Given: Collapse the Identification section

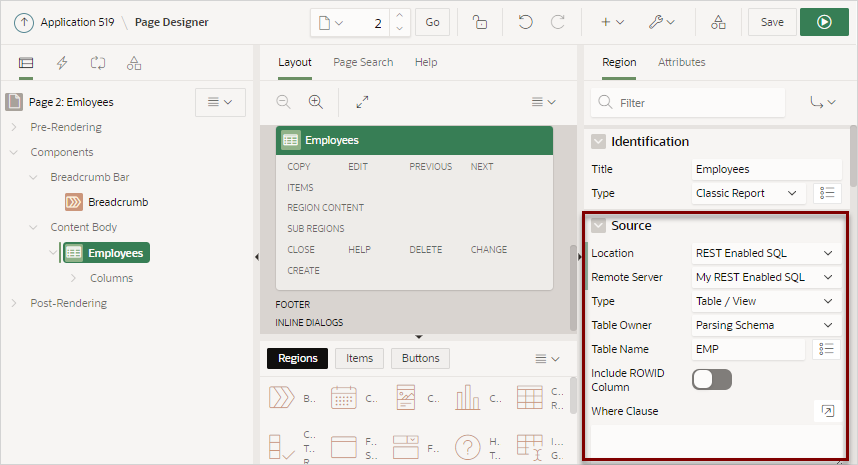Looking at the screenshot, I should (598, 142).
